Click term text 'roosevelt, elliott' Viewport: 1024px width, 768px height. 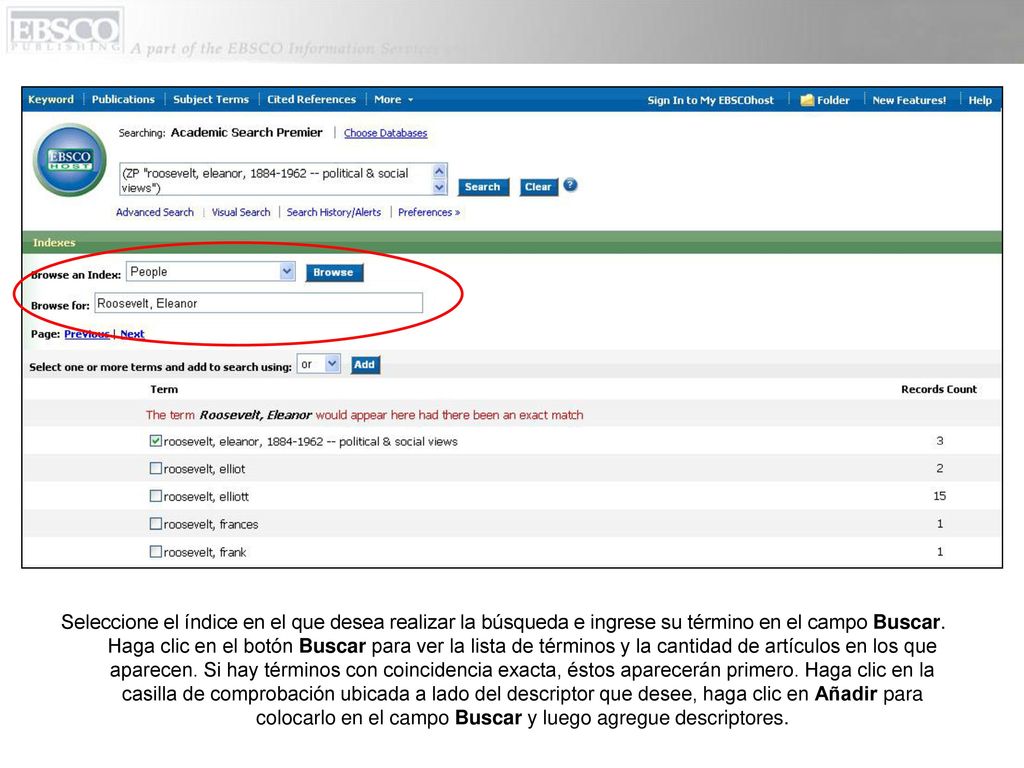click(206, 496)
